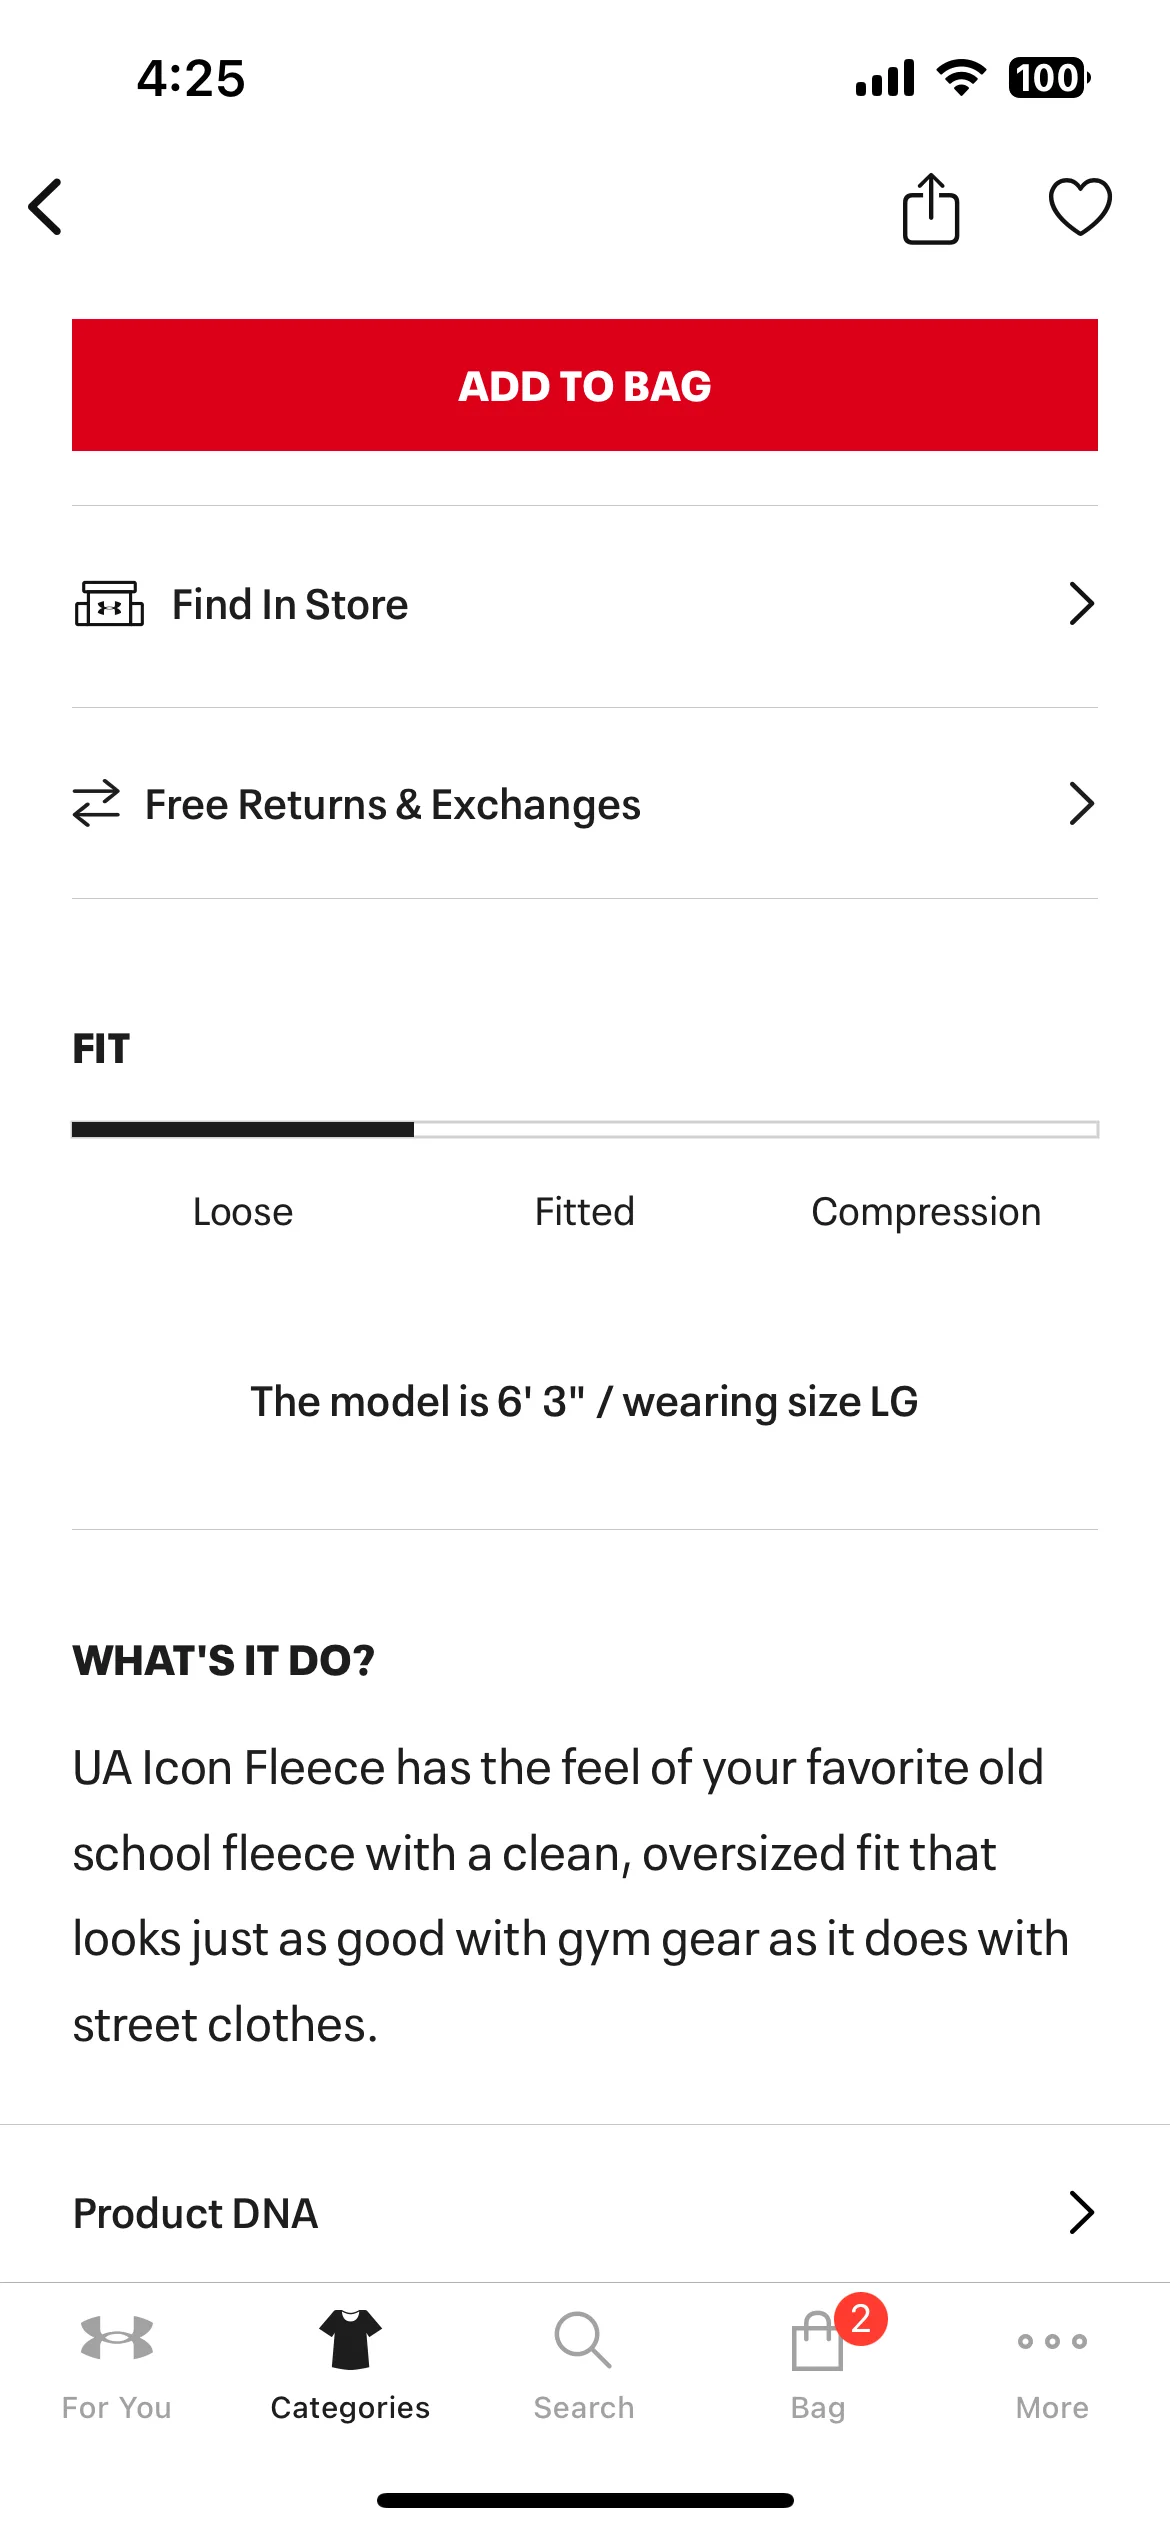Click the Fitted fit label

(585, 1212)
